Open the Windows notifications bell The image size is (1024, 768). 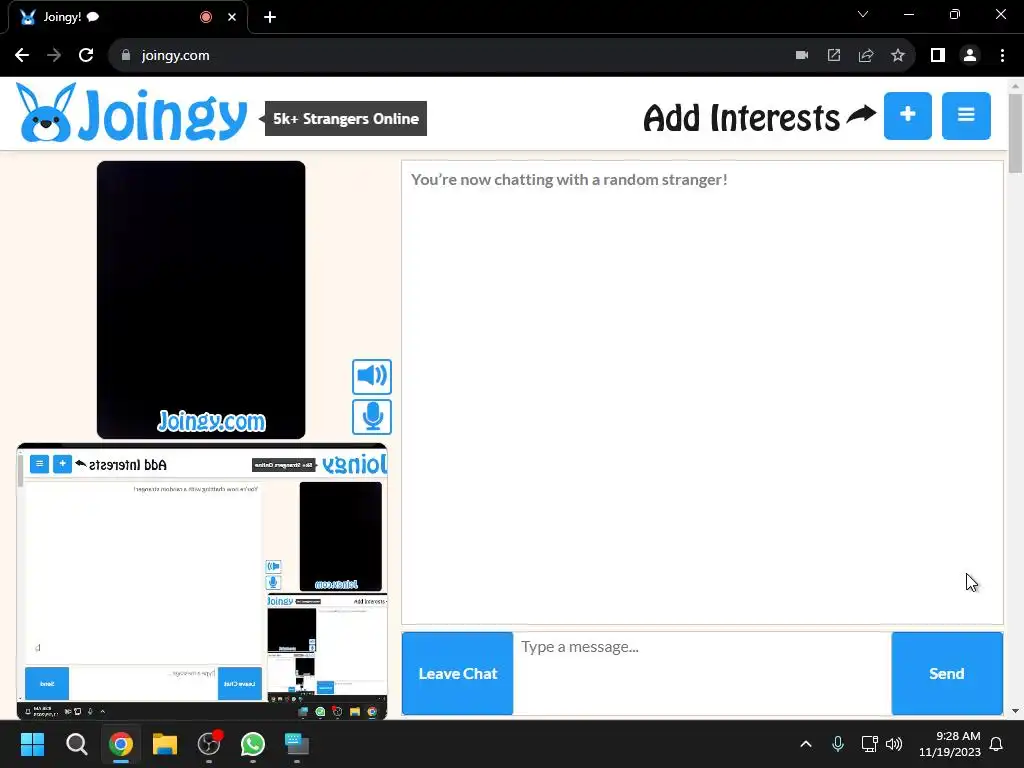[x=996, y=744]
